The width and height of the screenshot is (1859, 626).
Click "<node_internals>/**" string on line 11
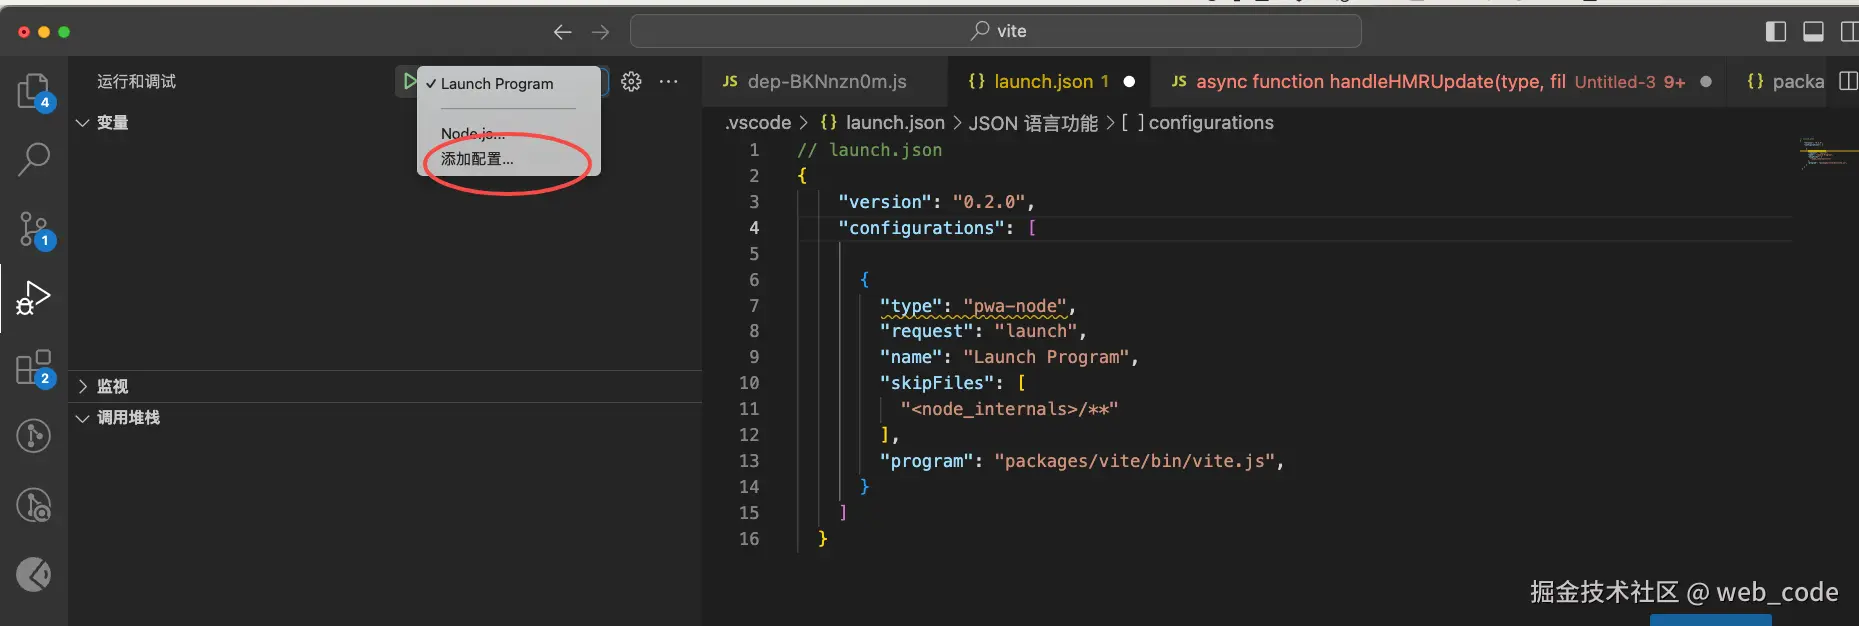[1009, 409]
